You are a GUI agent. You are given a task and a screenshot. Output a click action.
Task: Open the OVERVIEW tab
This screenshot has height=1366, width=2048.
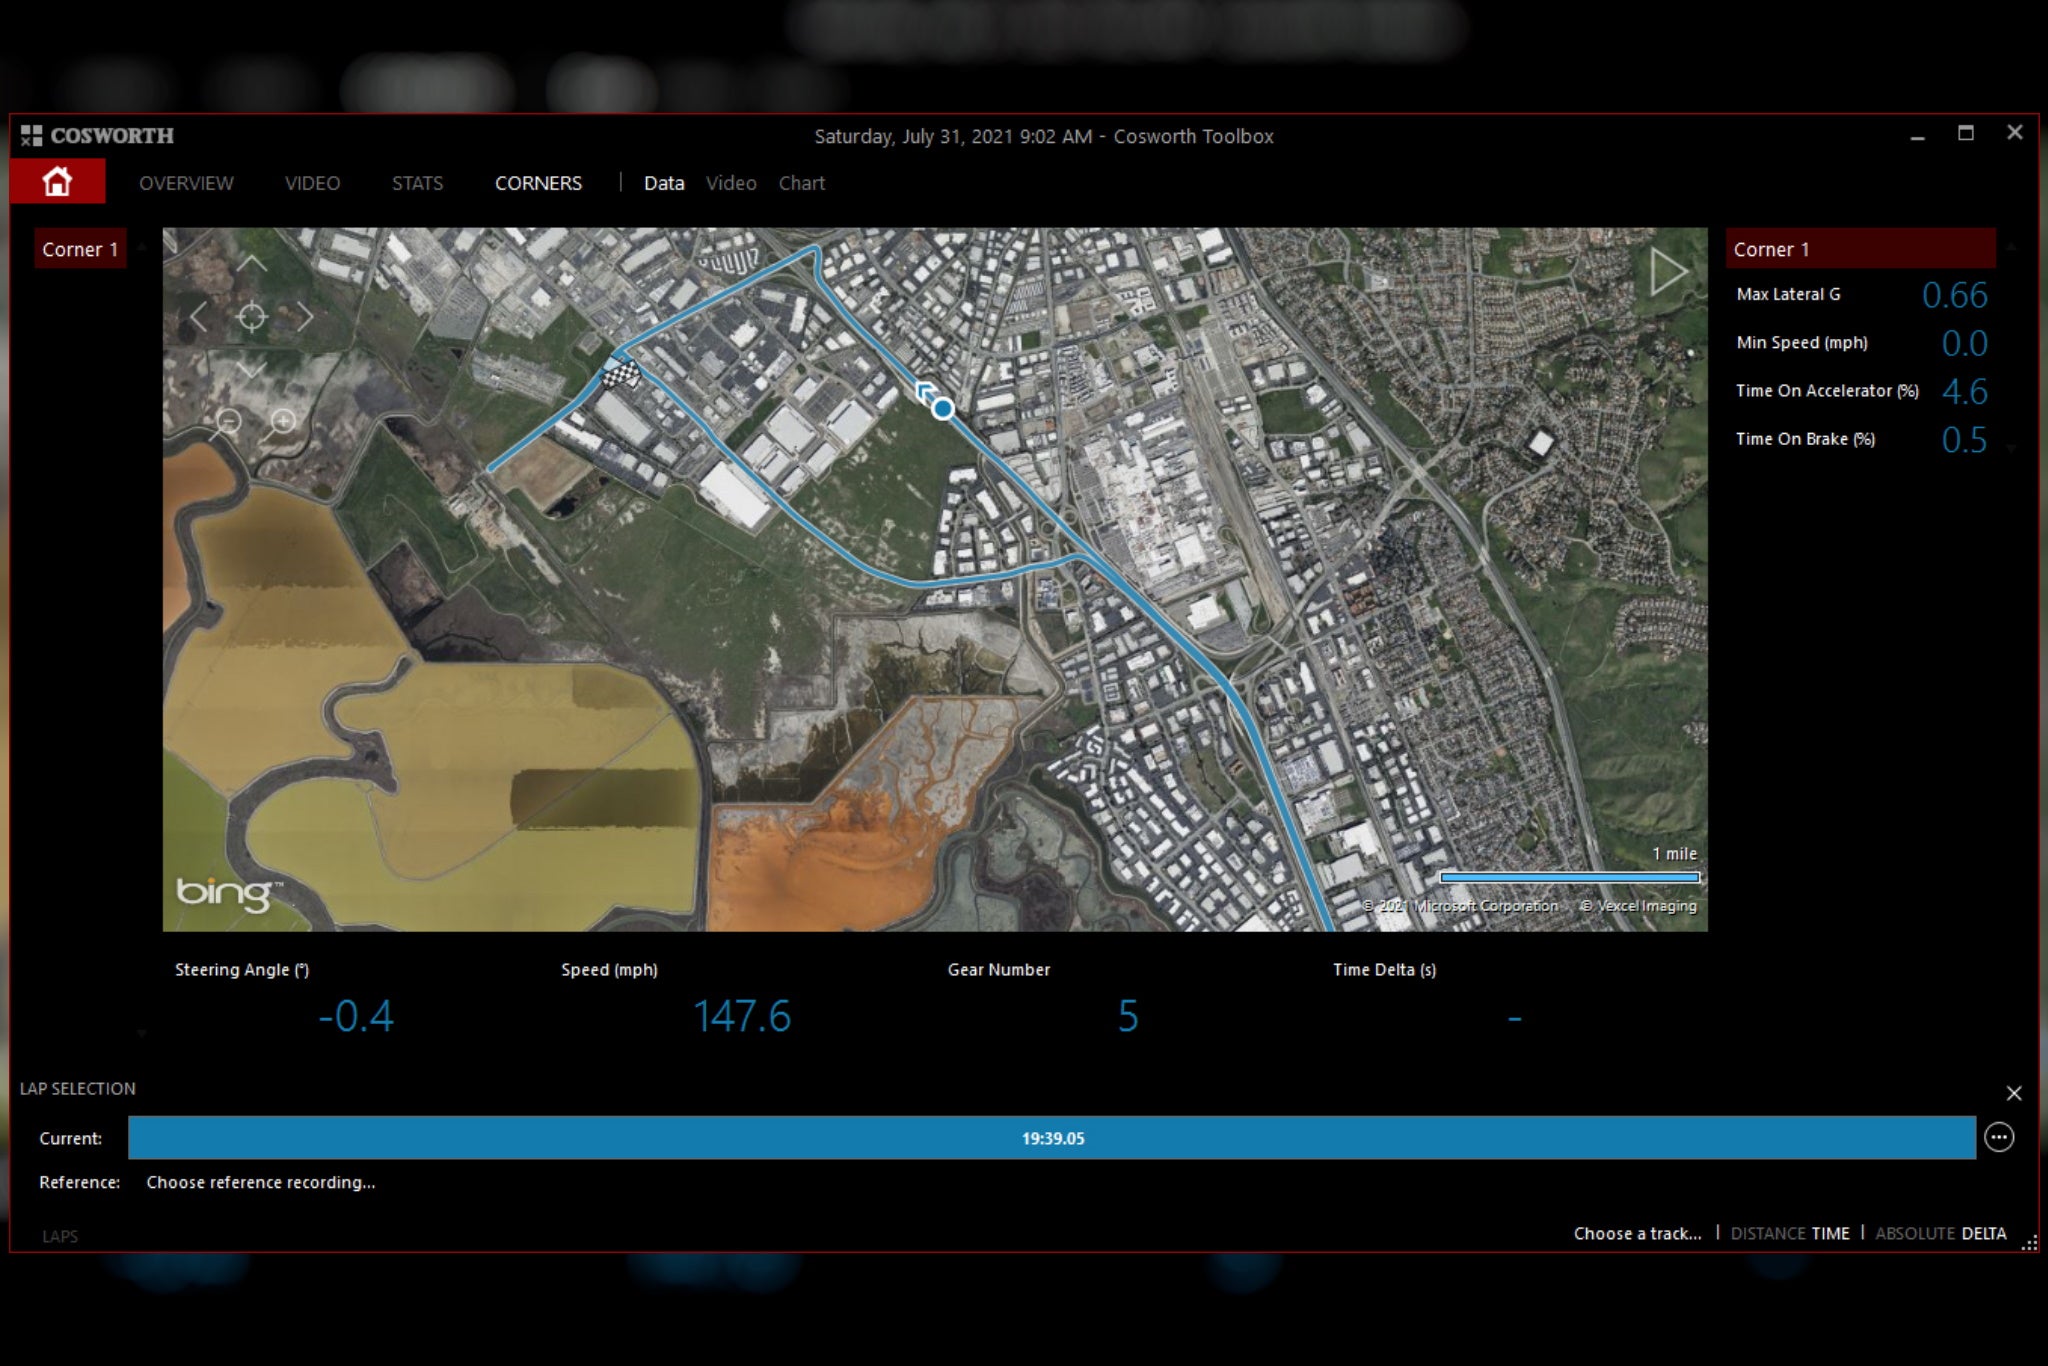pyautogui.click(x=186, y=183)
